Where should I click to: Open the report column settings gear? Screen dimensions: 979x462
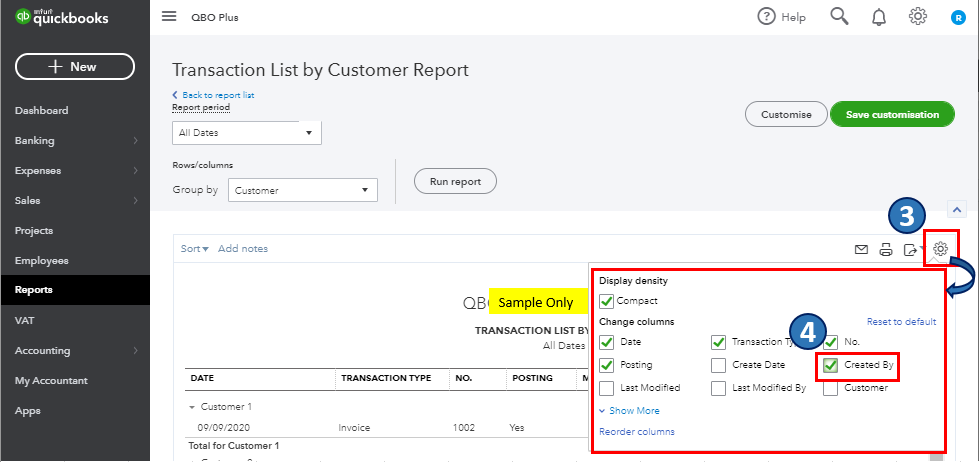click(940, 249)
